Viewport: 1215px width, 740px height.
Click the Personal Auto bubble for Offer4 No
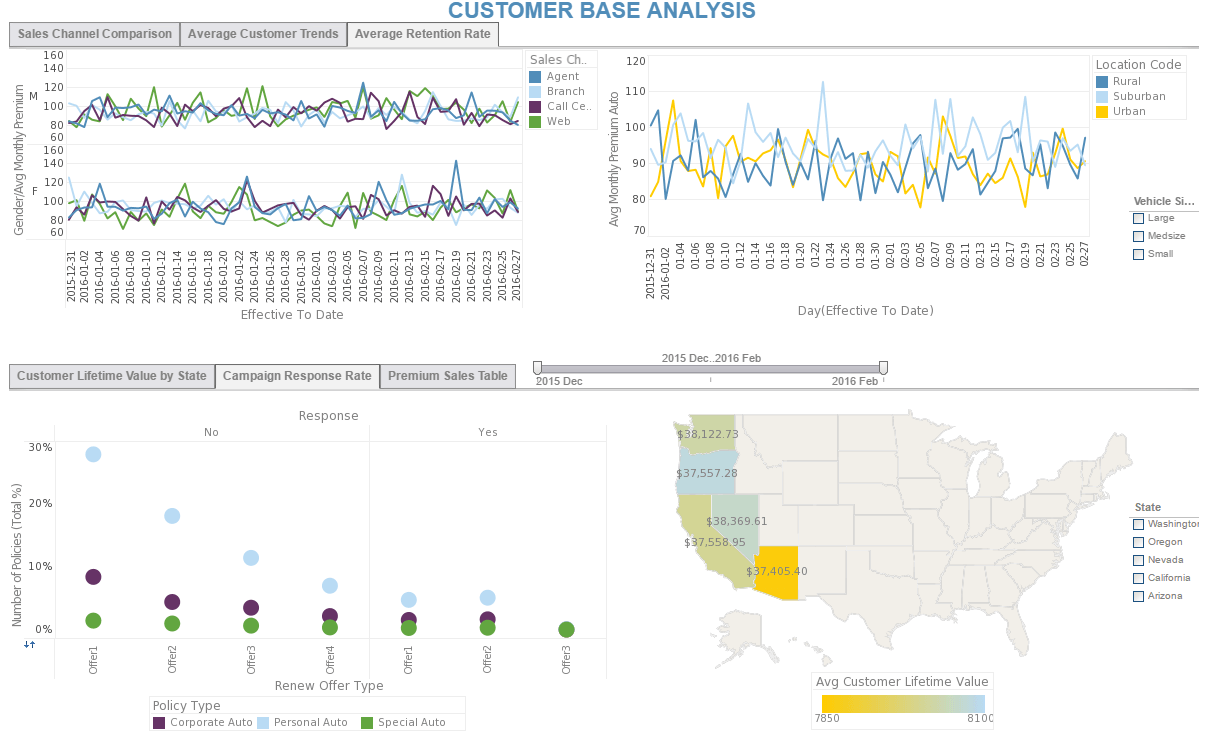330,586
